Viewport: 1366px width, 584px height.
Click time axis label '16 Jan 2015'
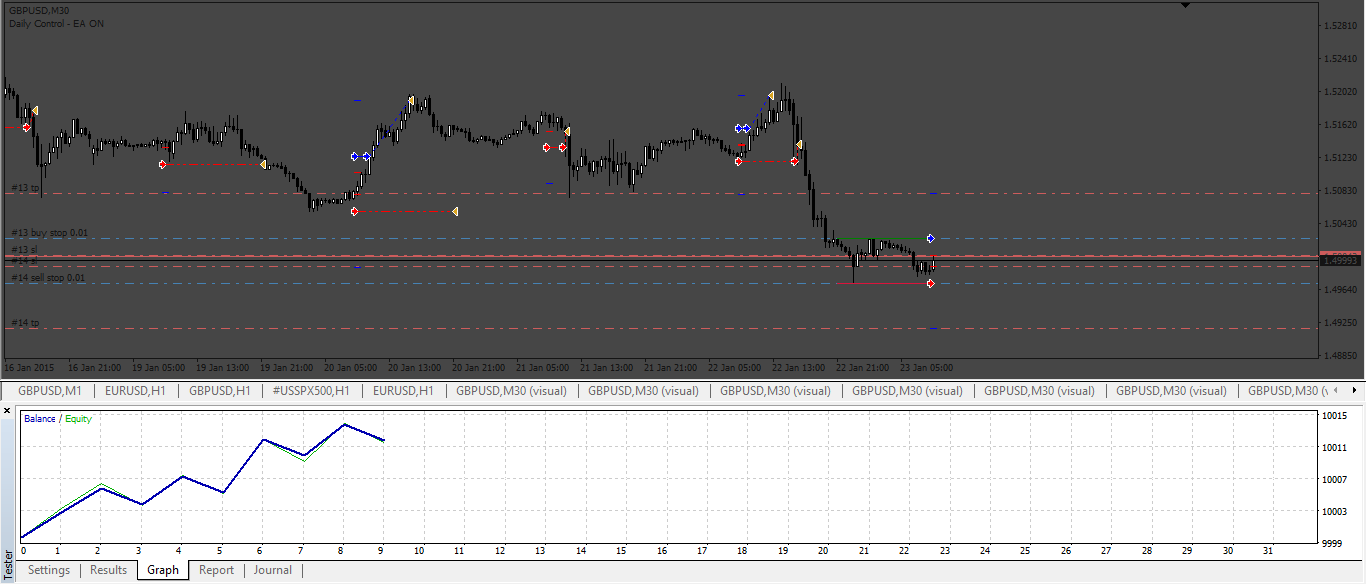pyautogui.click(x=29, y=366)
